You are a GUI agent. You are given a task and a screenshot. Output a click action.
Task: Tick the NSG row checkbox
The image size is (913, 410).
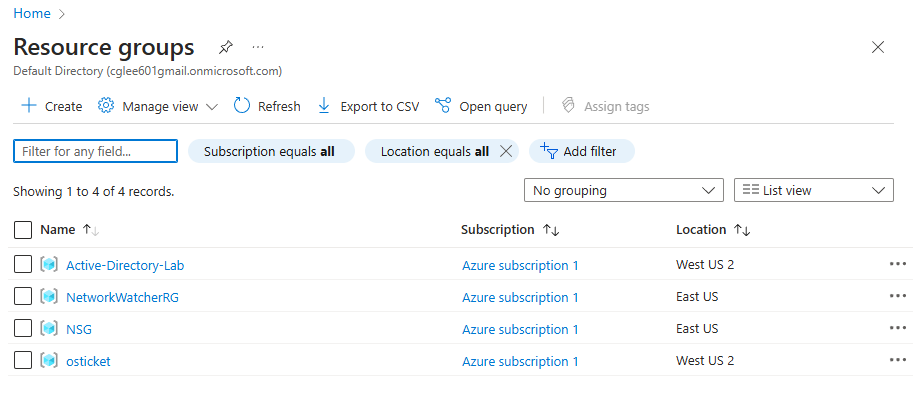(x=23, y=329)
